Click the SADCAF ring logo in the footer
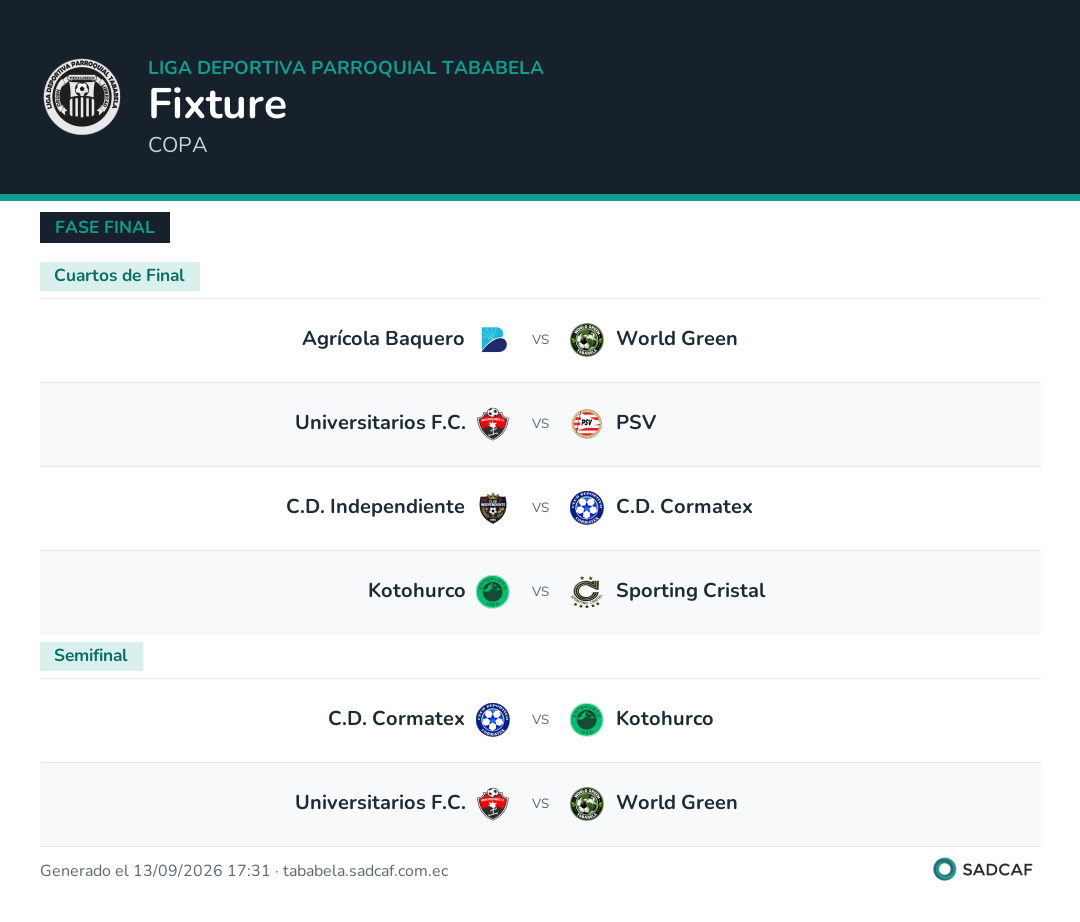Viewport: 1080px width, 922px height. point(944,869)
